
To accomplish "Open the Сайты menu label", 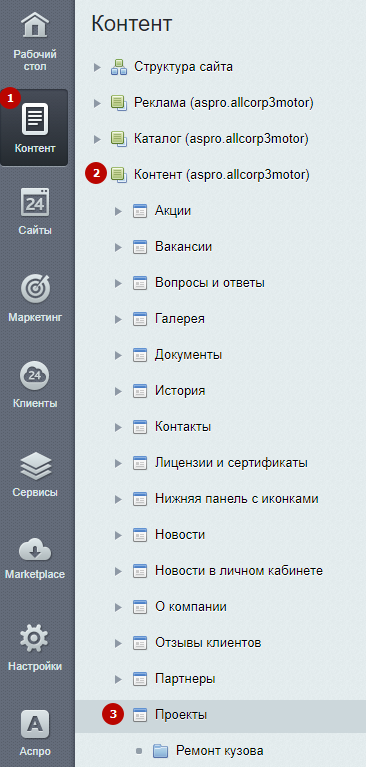I will pyautogui.click(x=35, y=230).
